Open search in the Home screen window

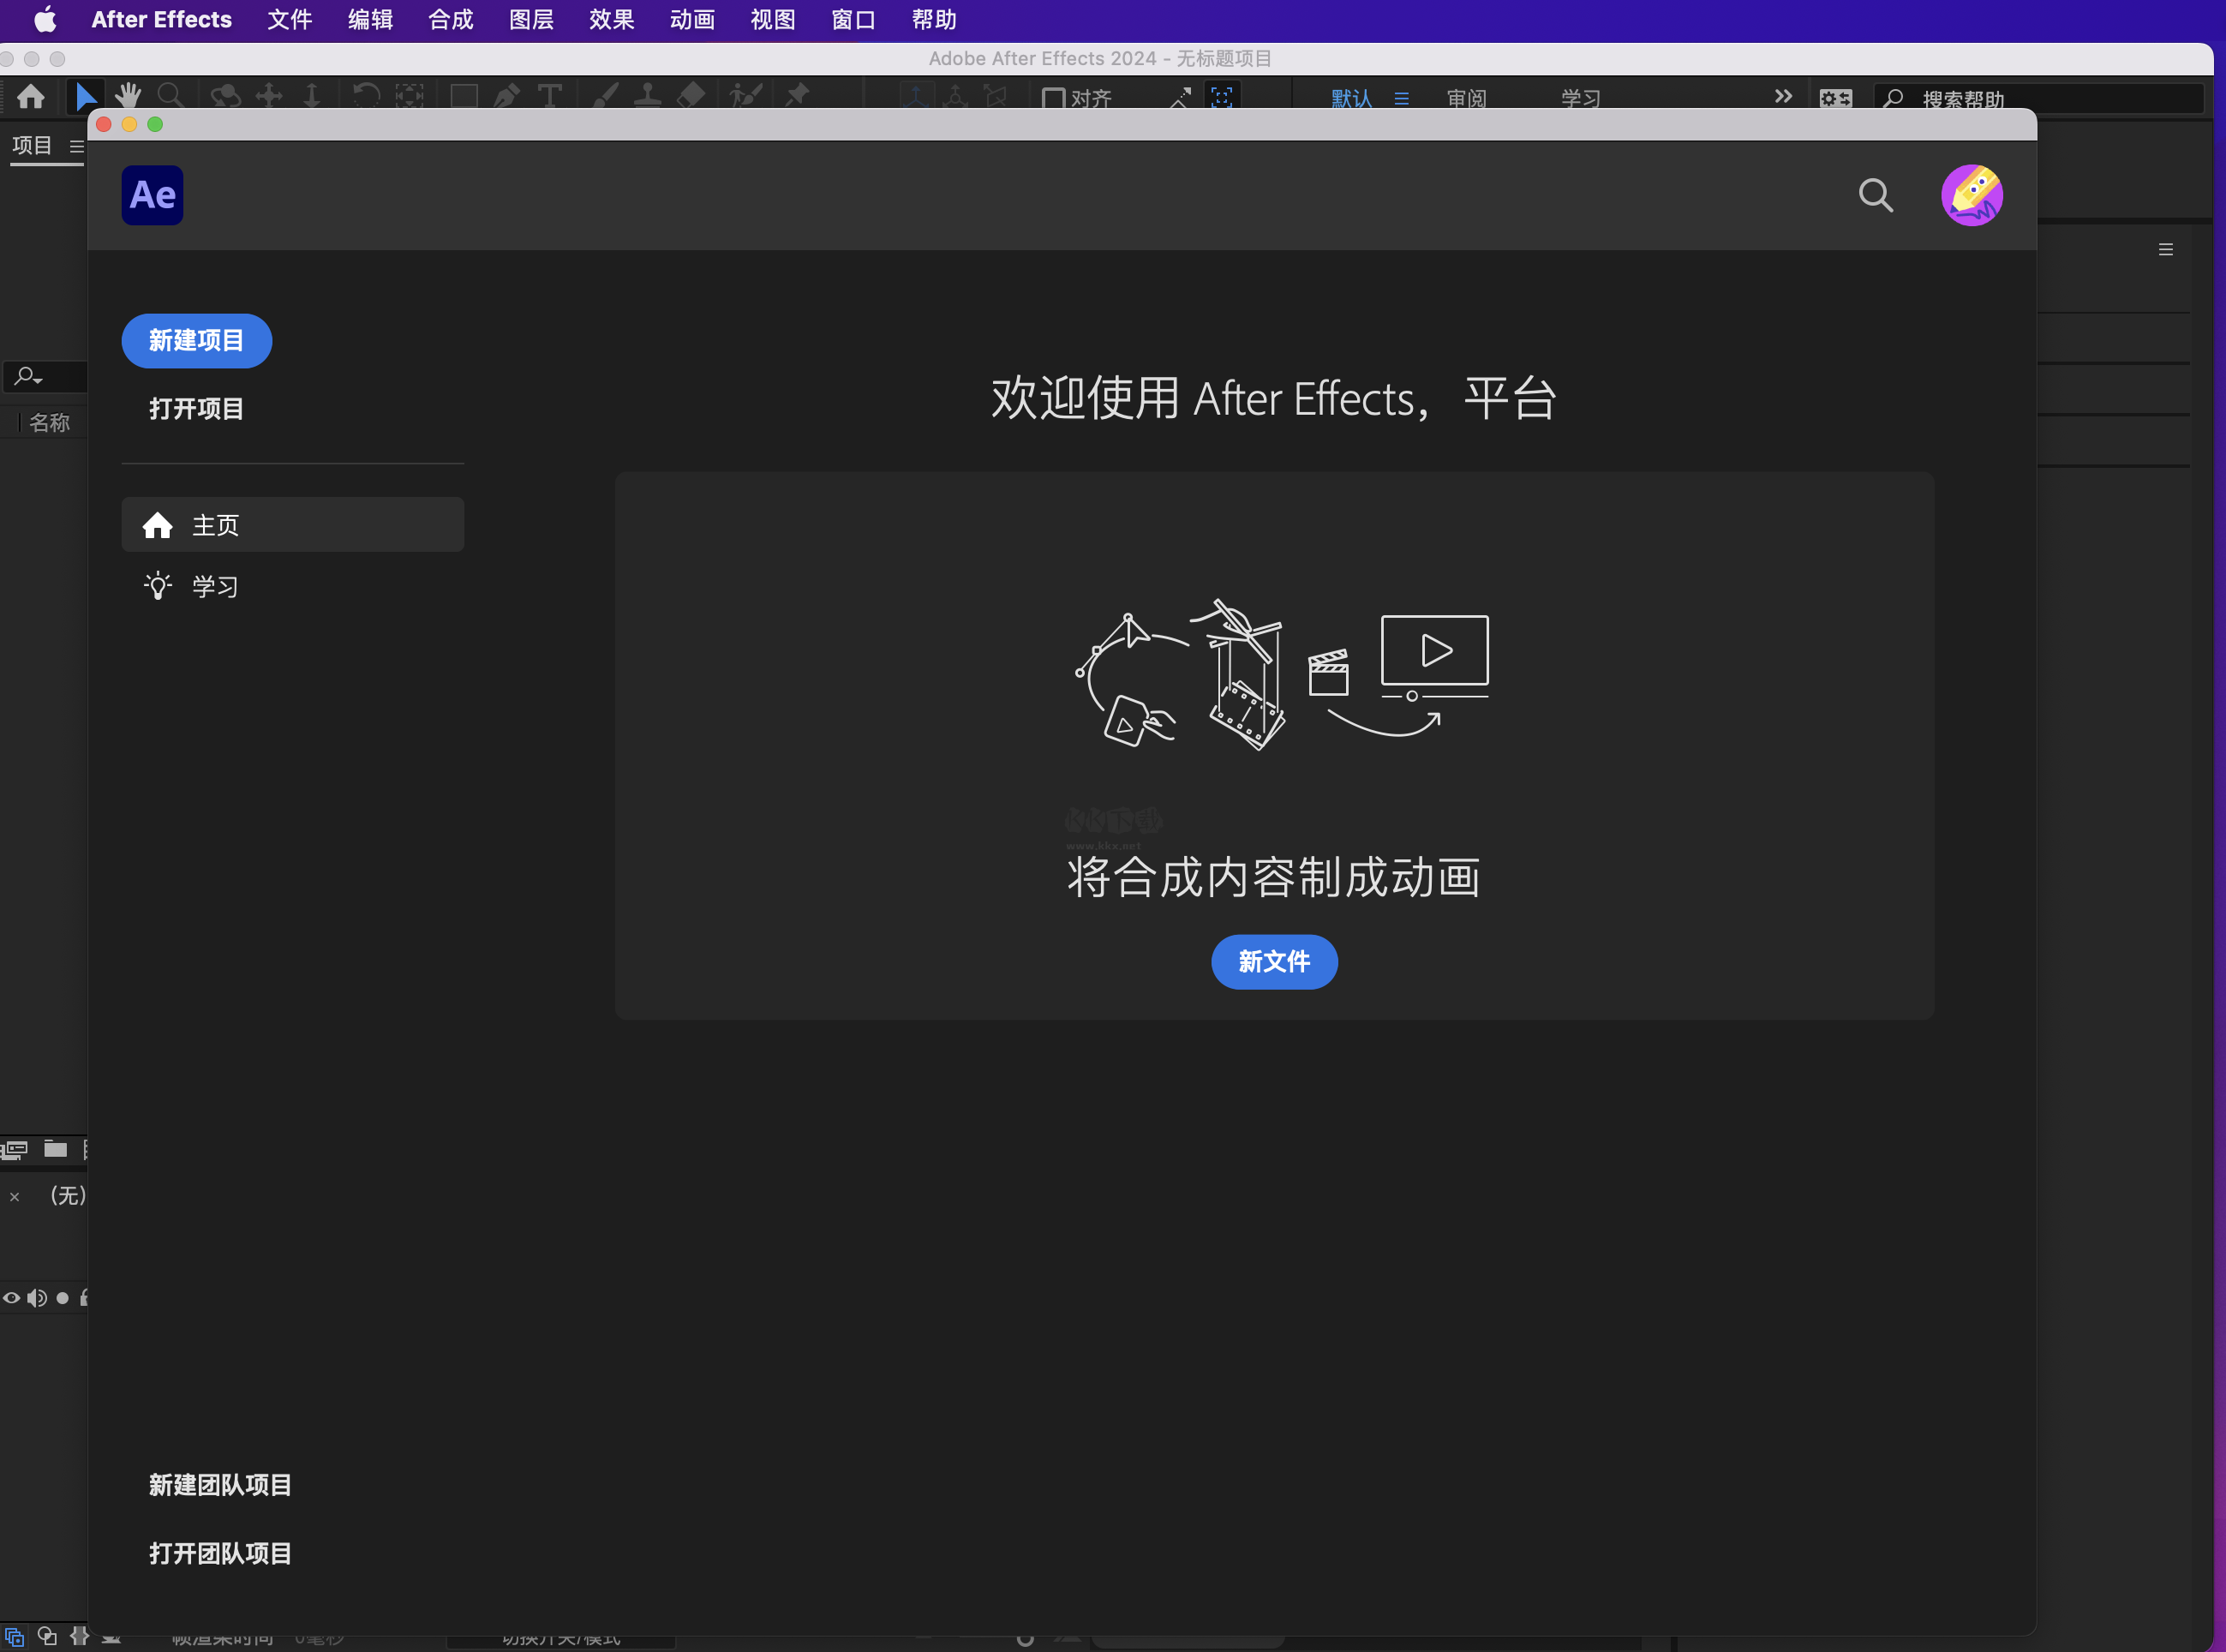pos(1876,195)
